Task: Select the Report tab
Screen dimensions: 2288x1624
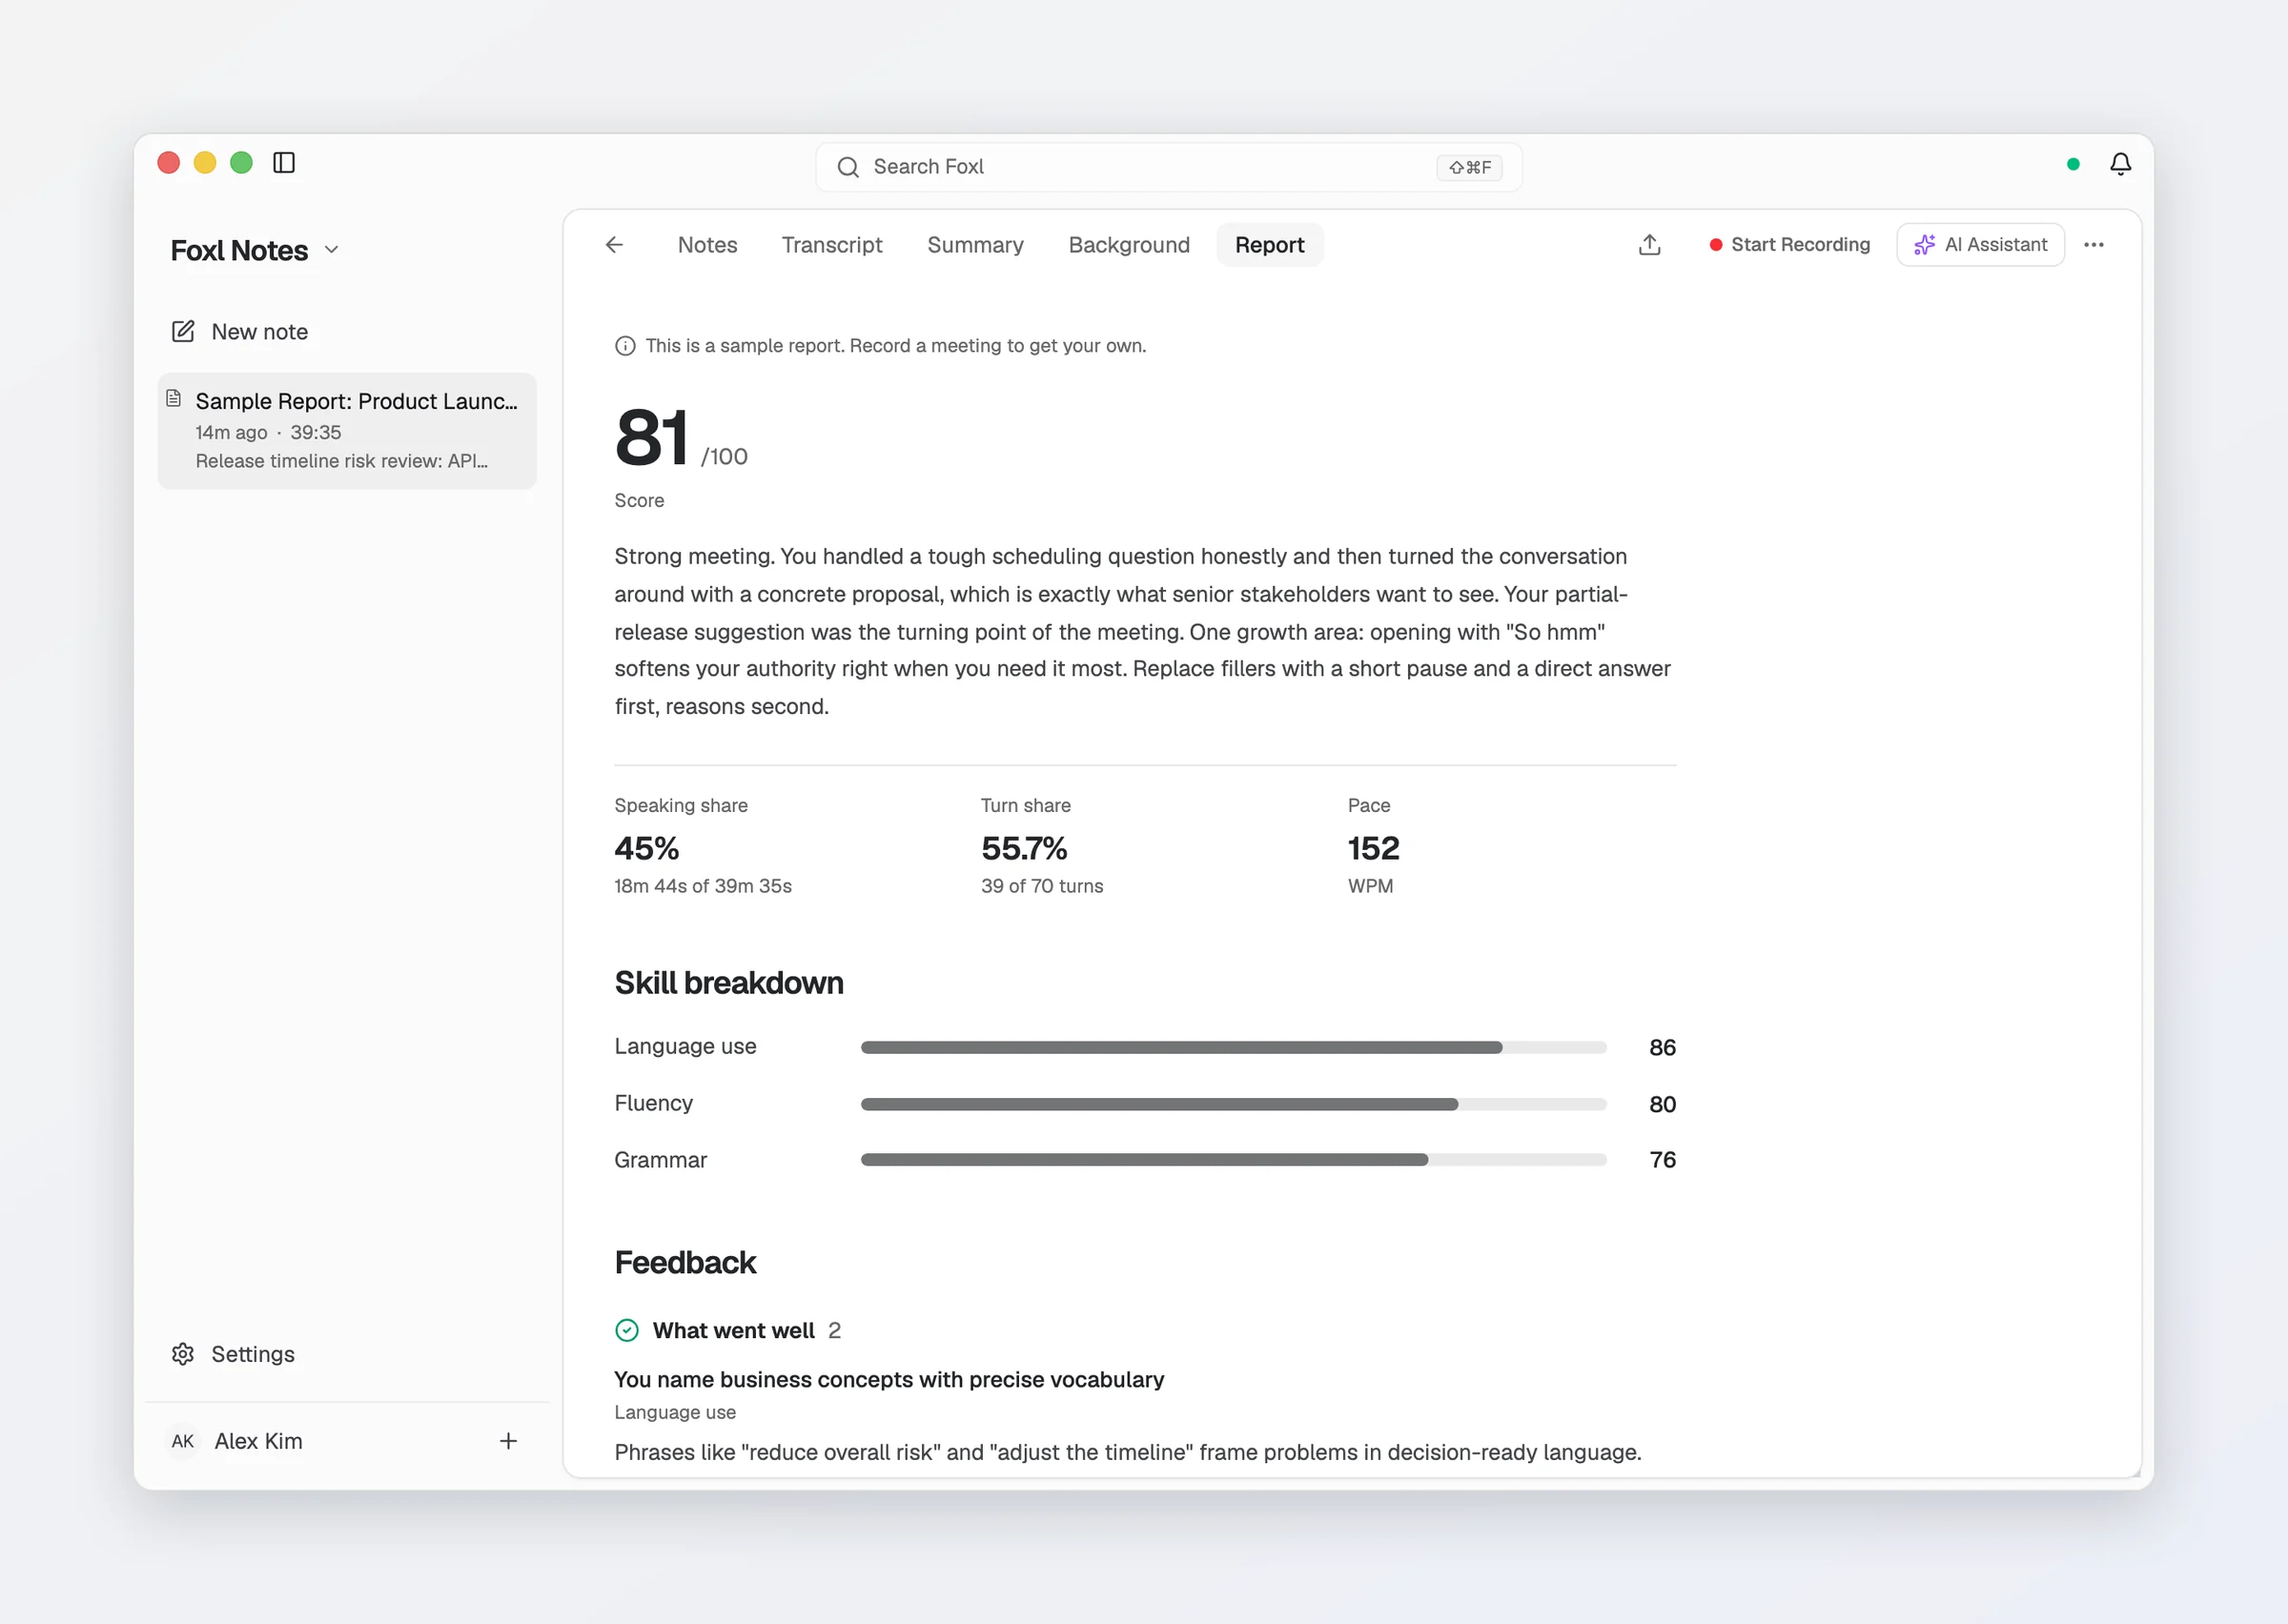Action: 1270,245
